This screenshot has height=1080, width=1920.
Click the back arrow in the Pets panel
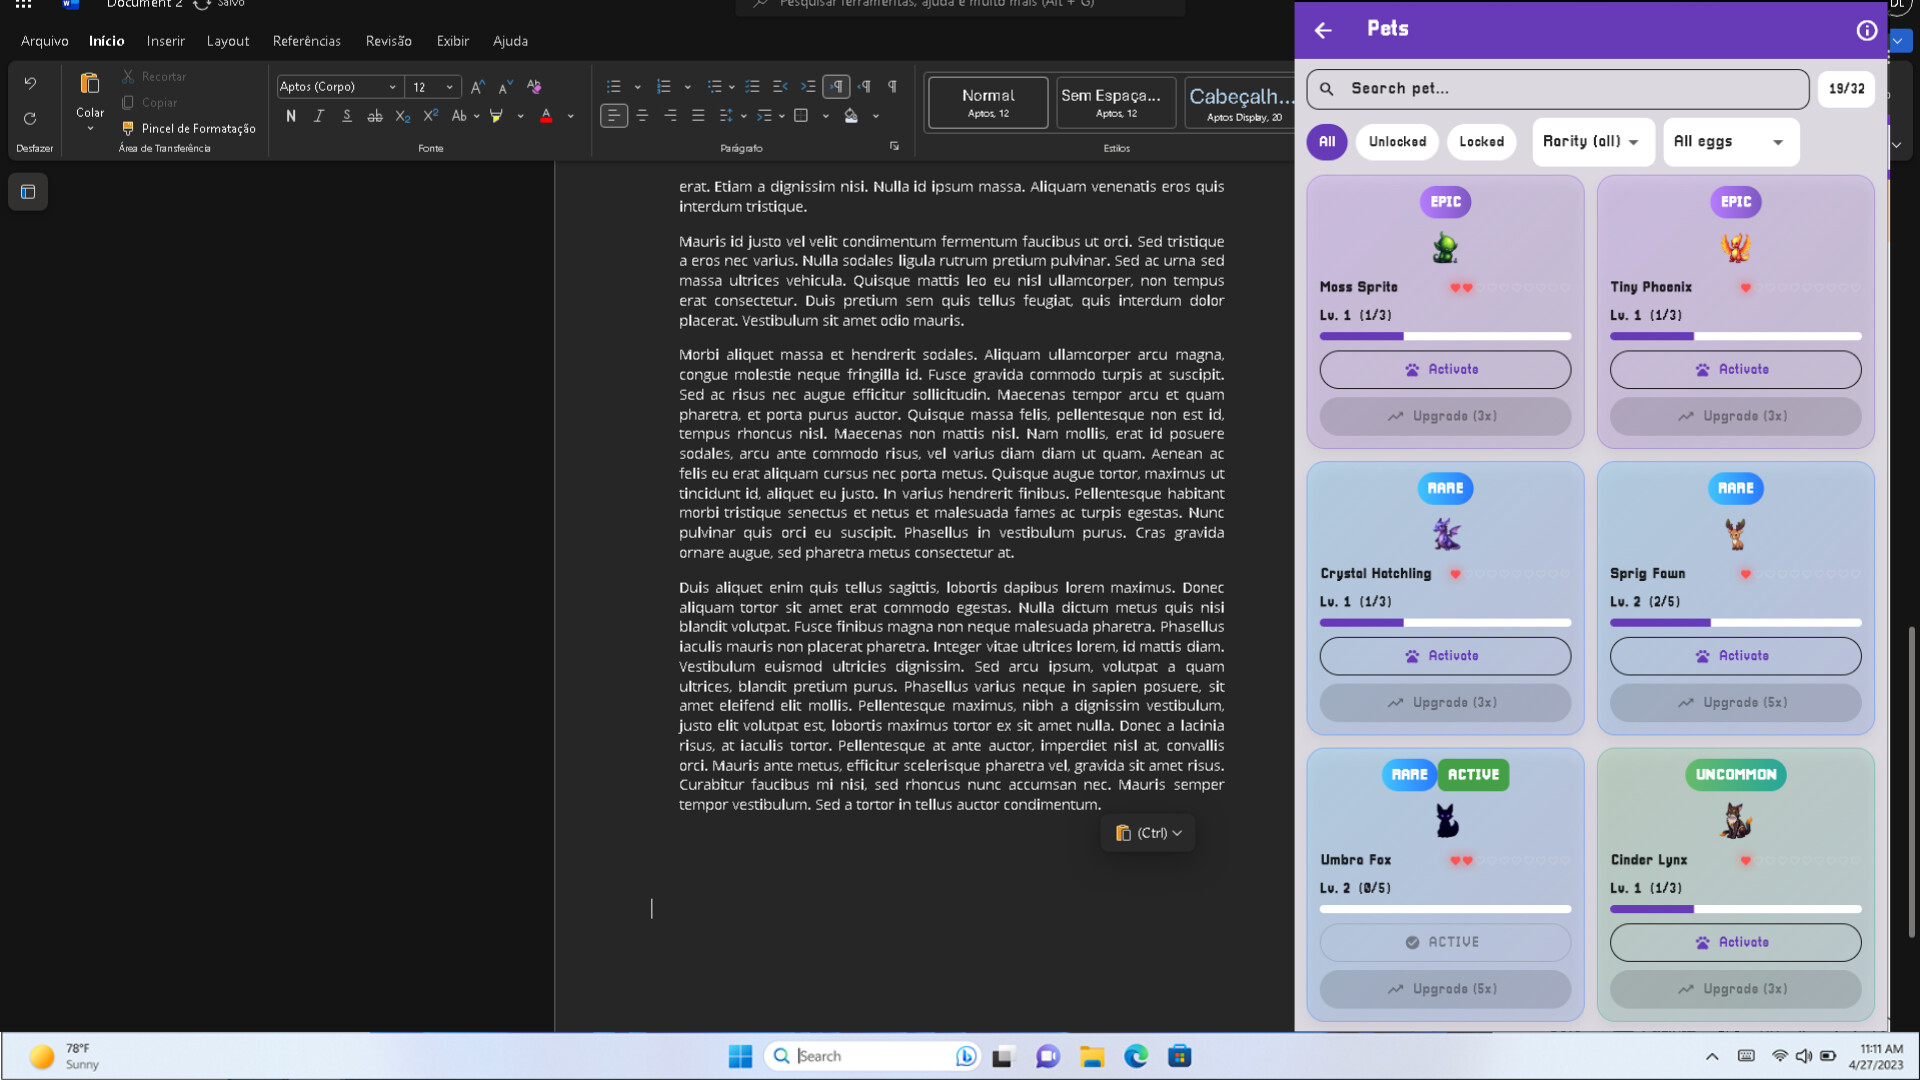pyautogui.click(x=1322, y=31)
